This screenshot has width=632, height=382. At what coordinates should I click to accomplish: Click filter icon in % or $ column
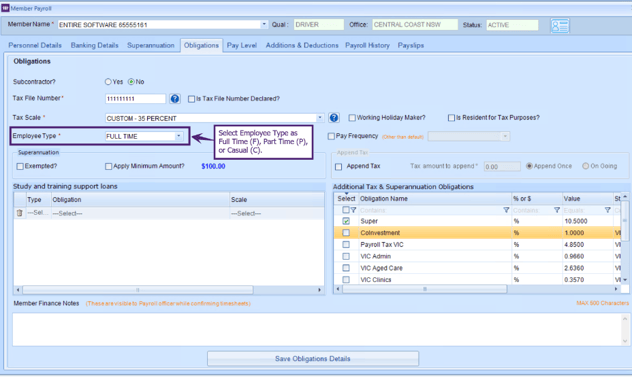coord(557,210)
